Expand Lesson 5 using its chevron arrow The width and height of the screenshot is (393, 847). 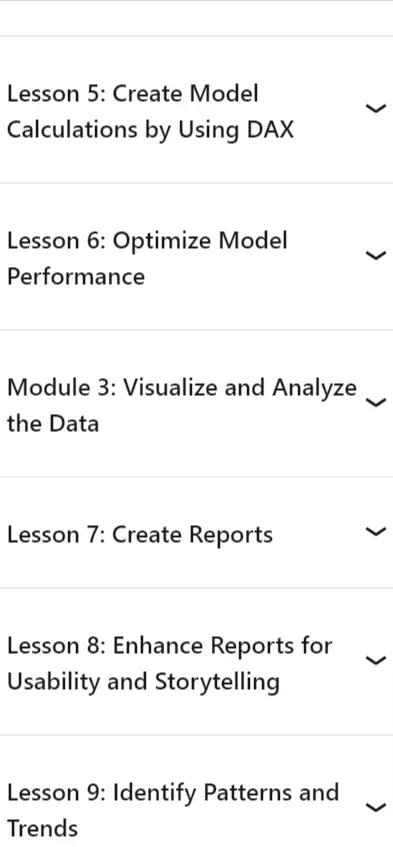pyautogui.click(x=376, y=109)
